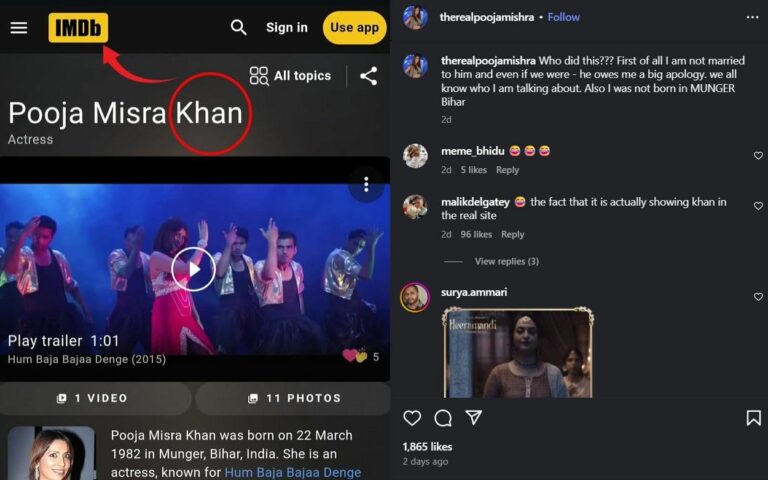Open All topics selector
This screenshot has width=768, height=480.
point(290,76)
